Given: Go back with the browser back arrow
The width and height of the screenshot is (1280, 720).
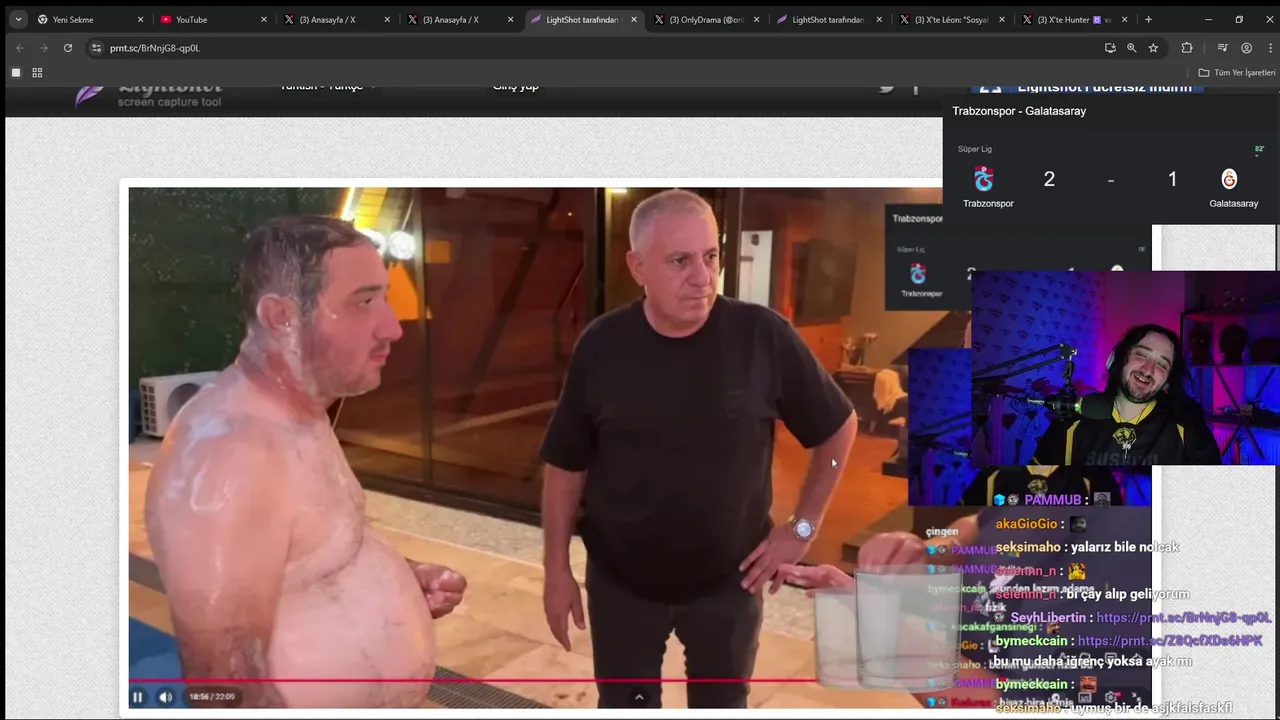Looking at the screenshot, I should (19, 48).
